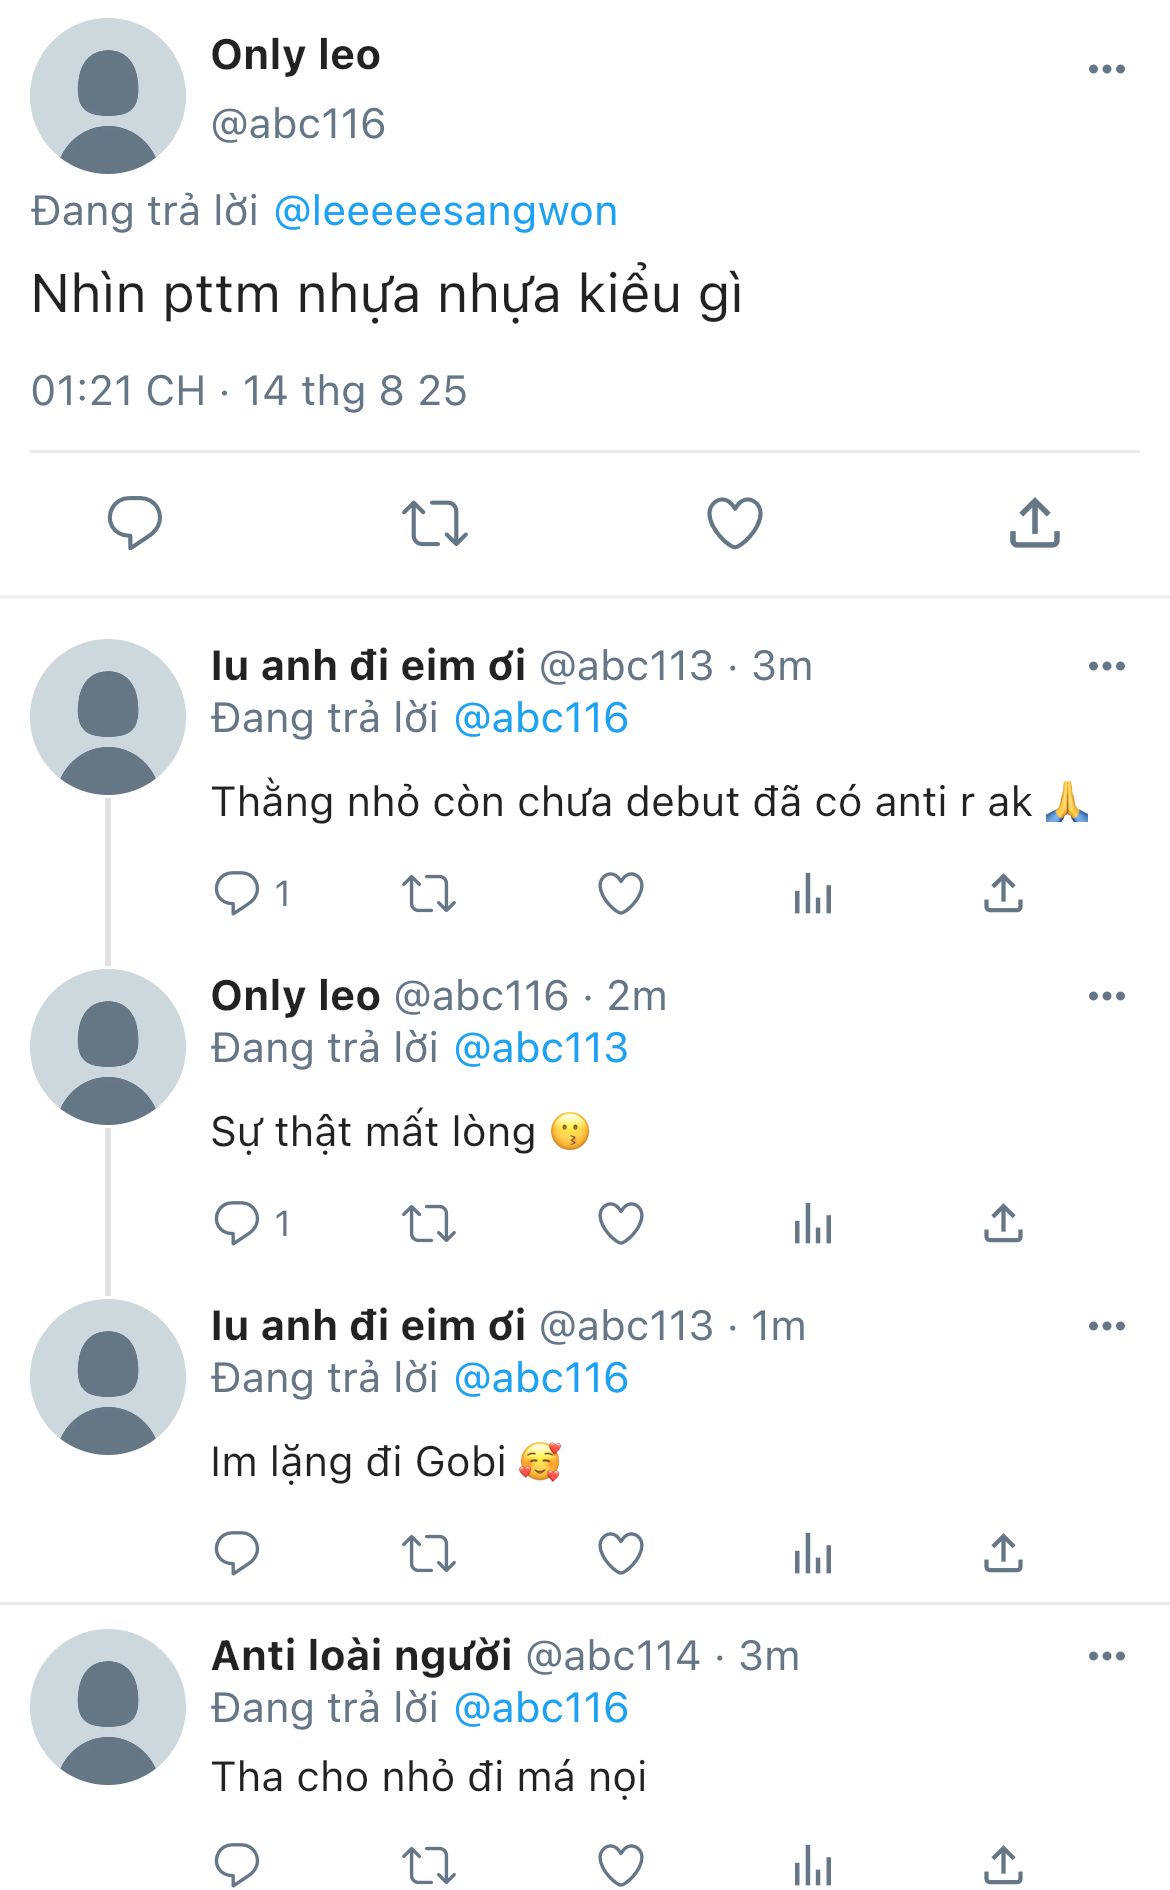Retweet the 'Sự thật mất lòng' reply
Screen dimensions: 1170x1890
(x=428, y=1223)
